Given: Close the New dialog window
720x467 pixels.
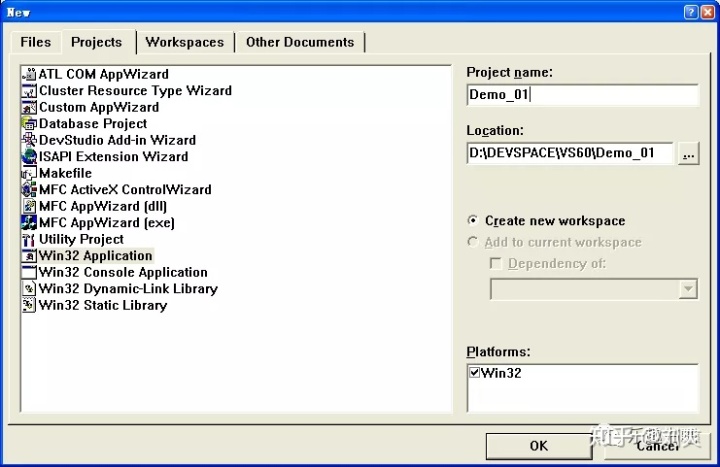Looking at the screenshot, I should pyautogui.click(x=708, y=12).
